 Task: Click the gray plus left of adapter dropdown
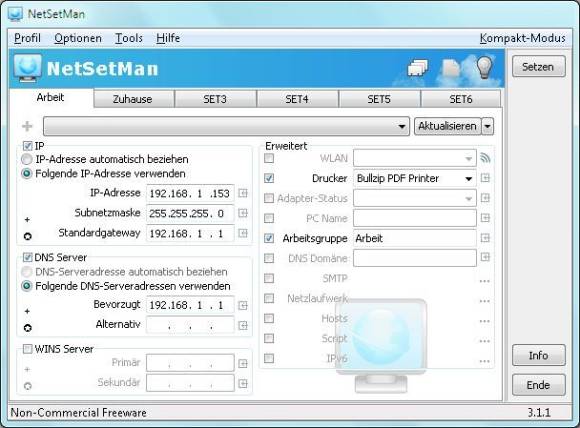coord(27,127)
